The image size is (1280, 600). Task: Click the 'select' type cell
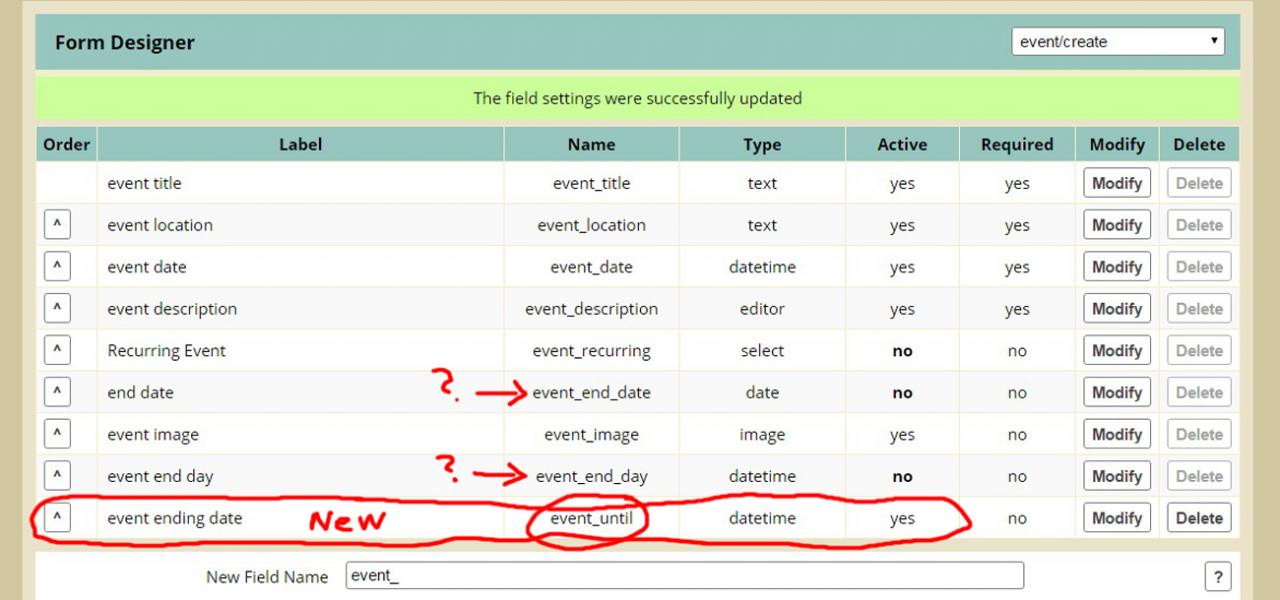[762, 351]
